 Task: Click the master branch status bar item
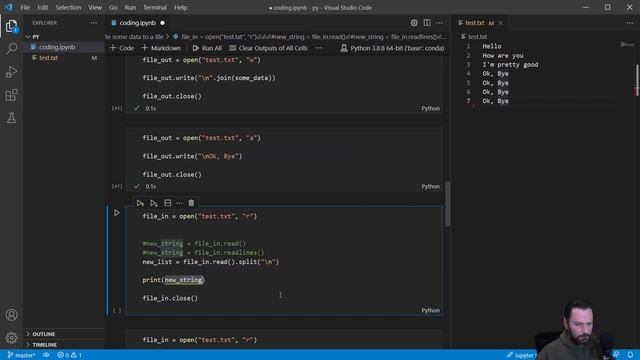21,355
